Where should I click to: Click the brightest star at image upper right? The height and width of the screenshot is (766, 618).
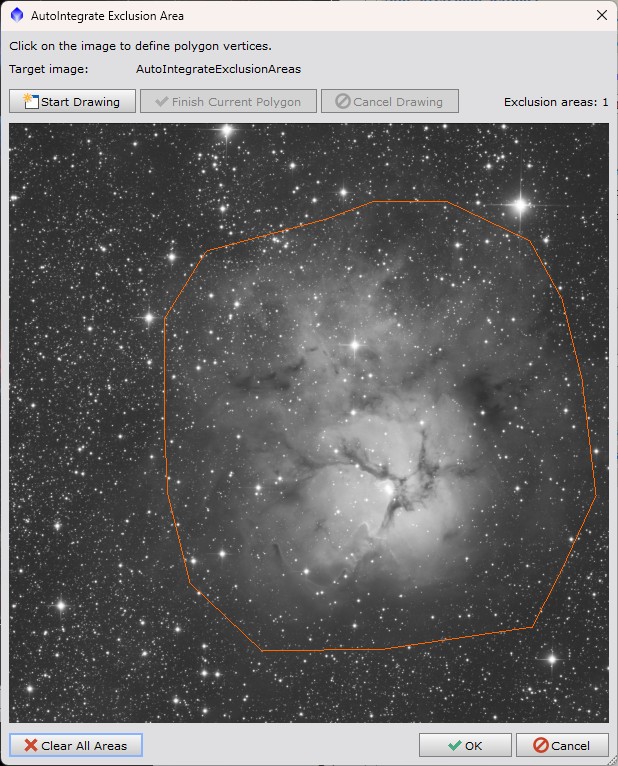click(520, 205)
